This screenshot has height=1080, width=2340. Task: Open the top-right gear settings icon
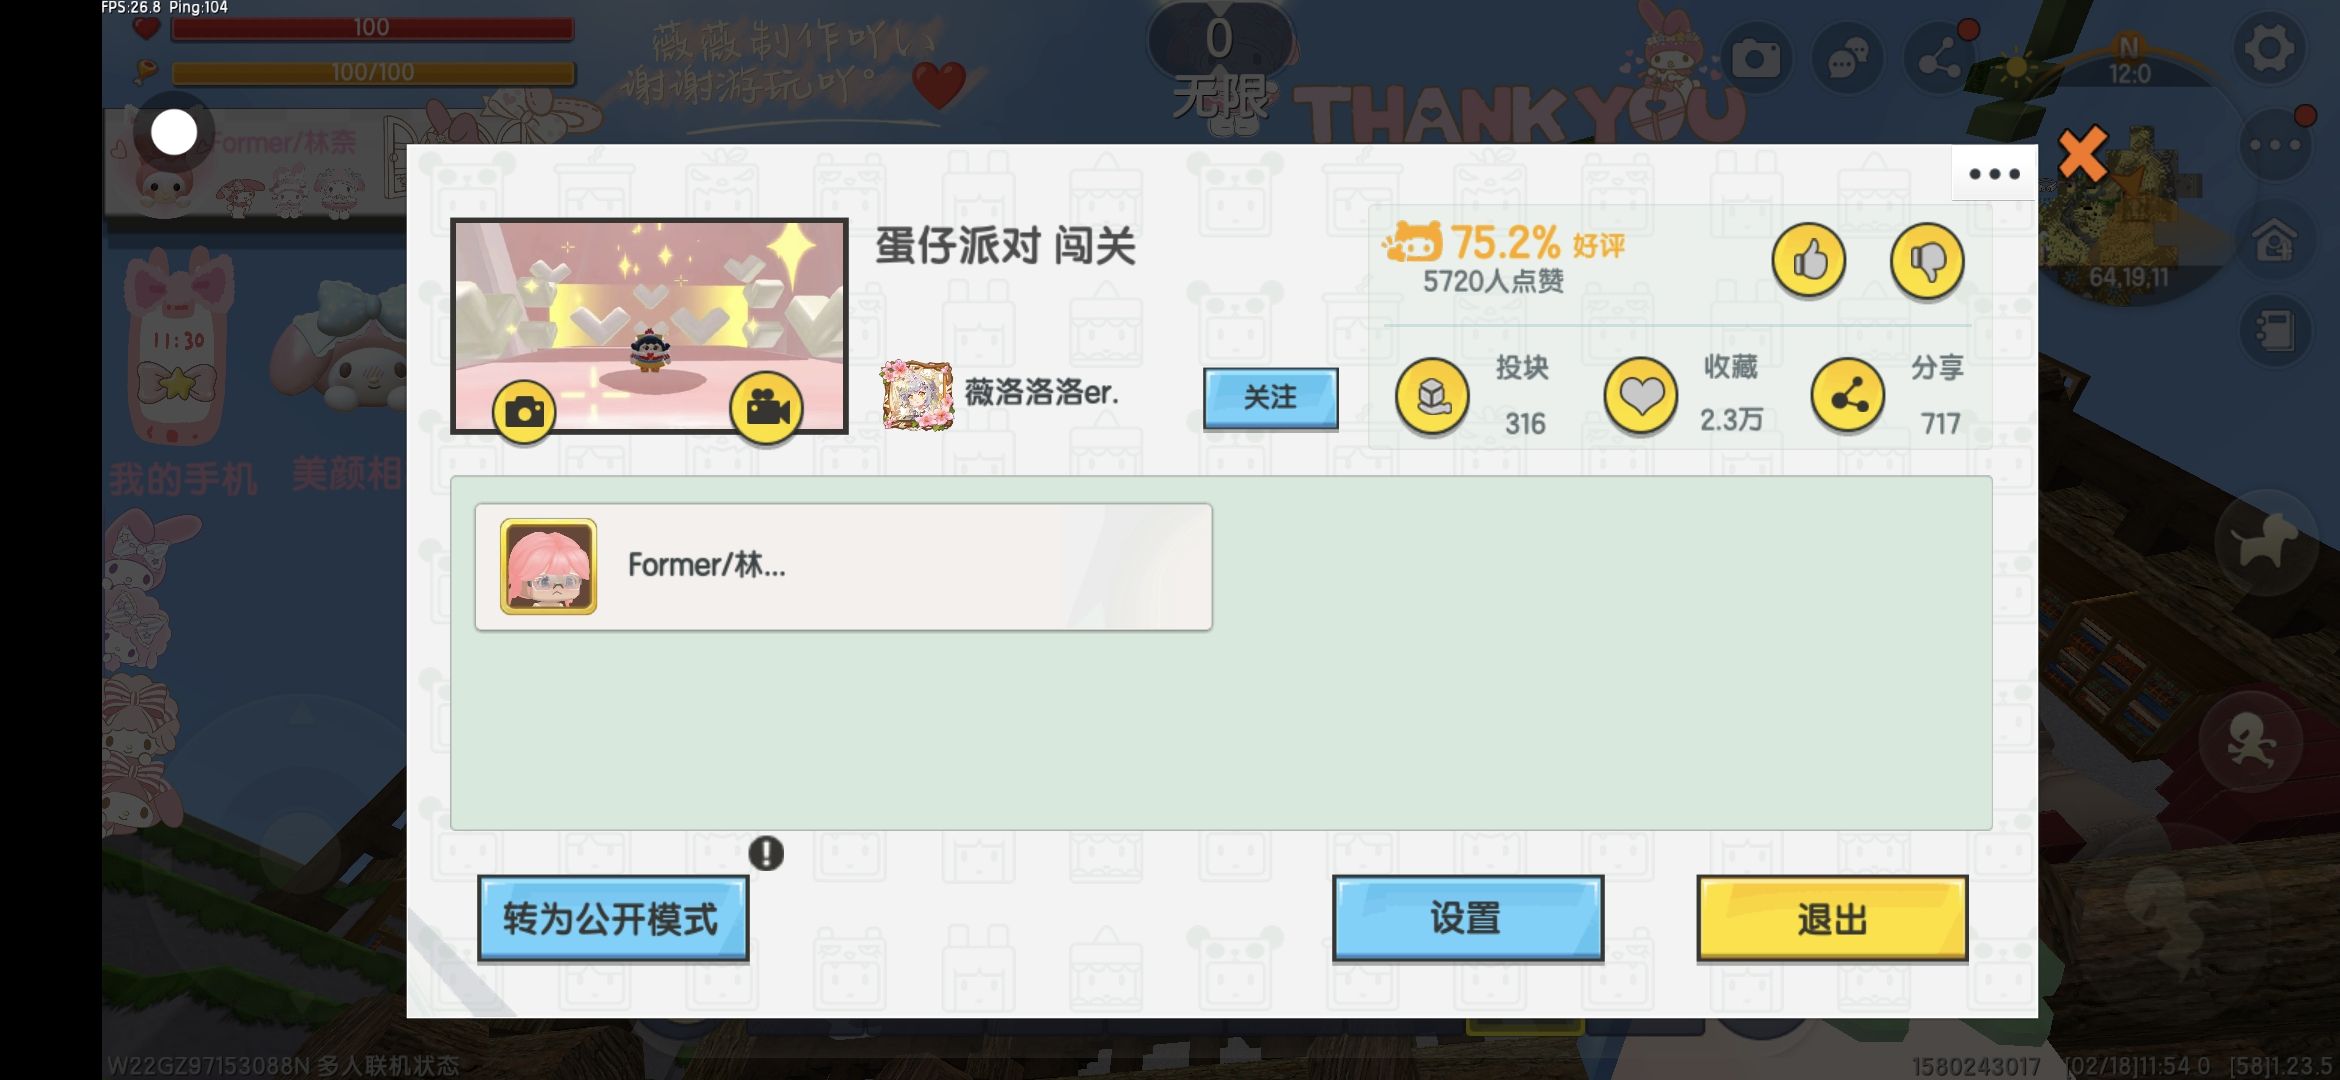coord(2269,48)
